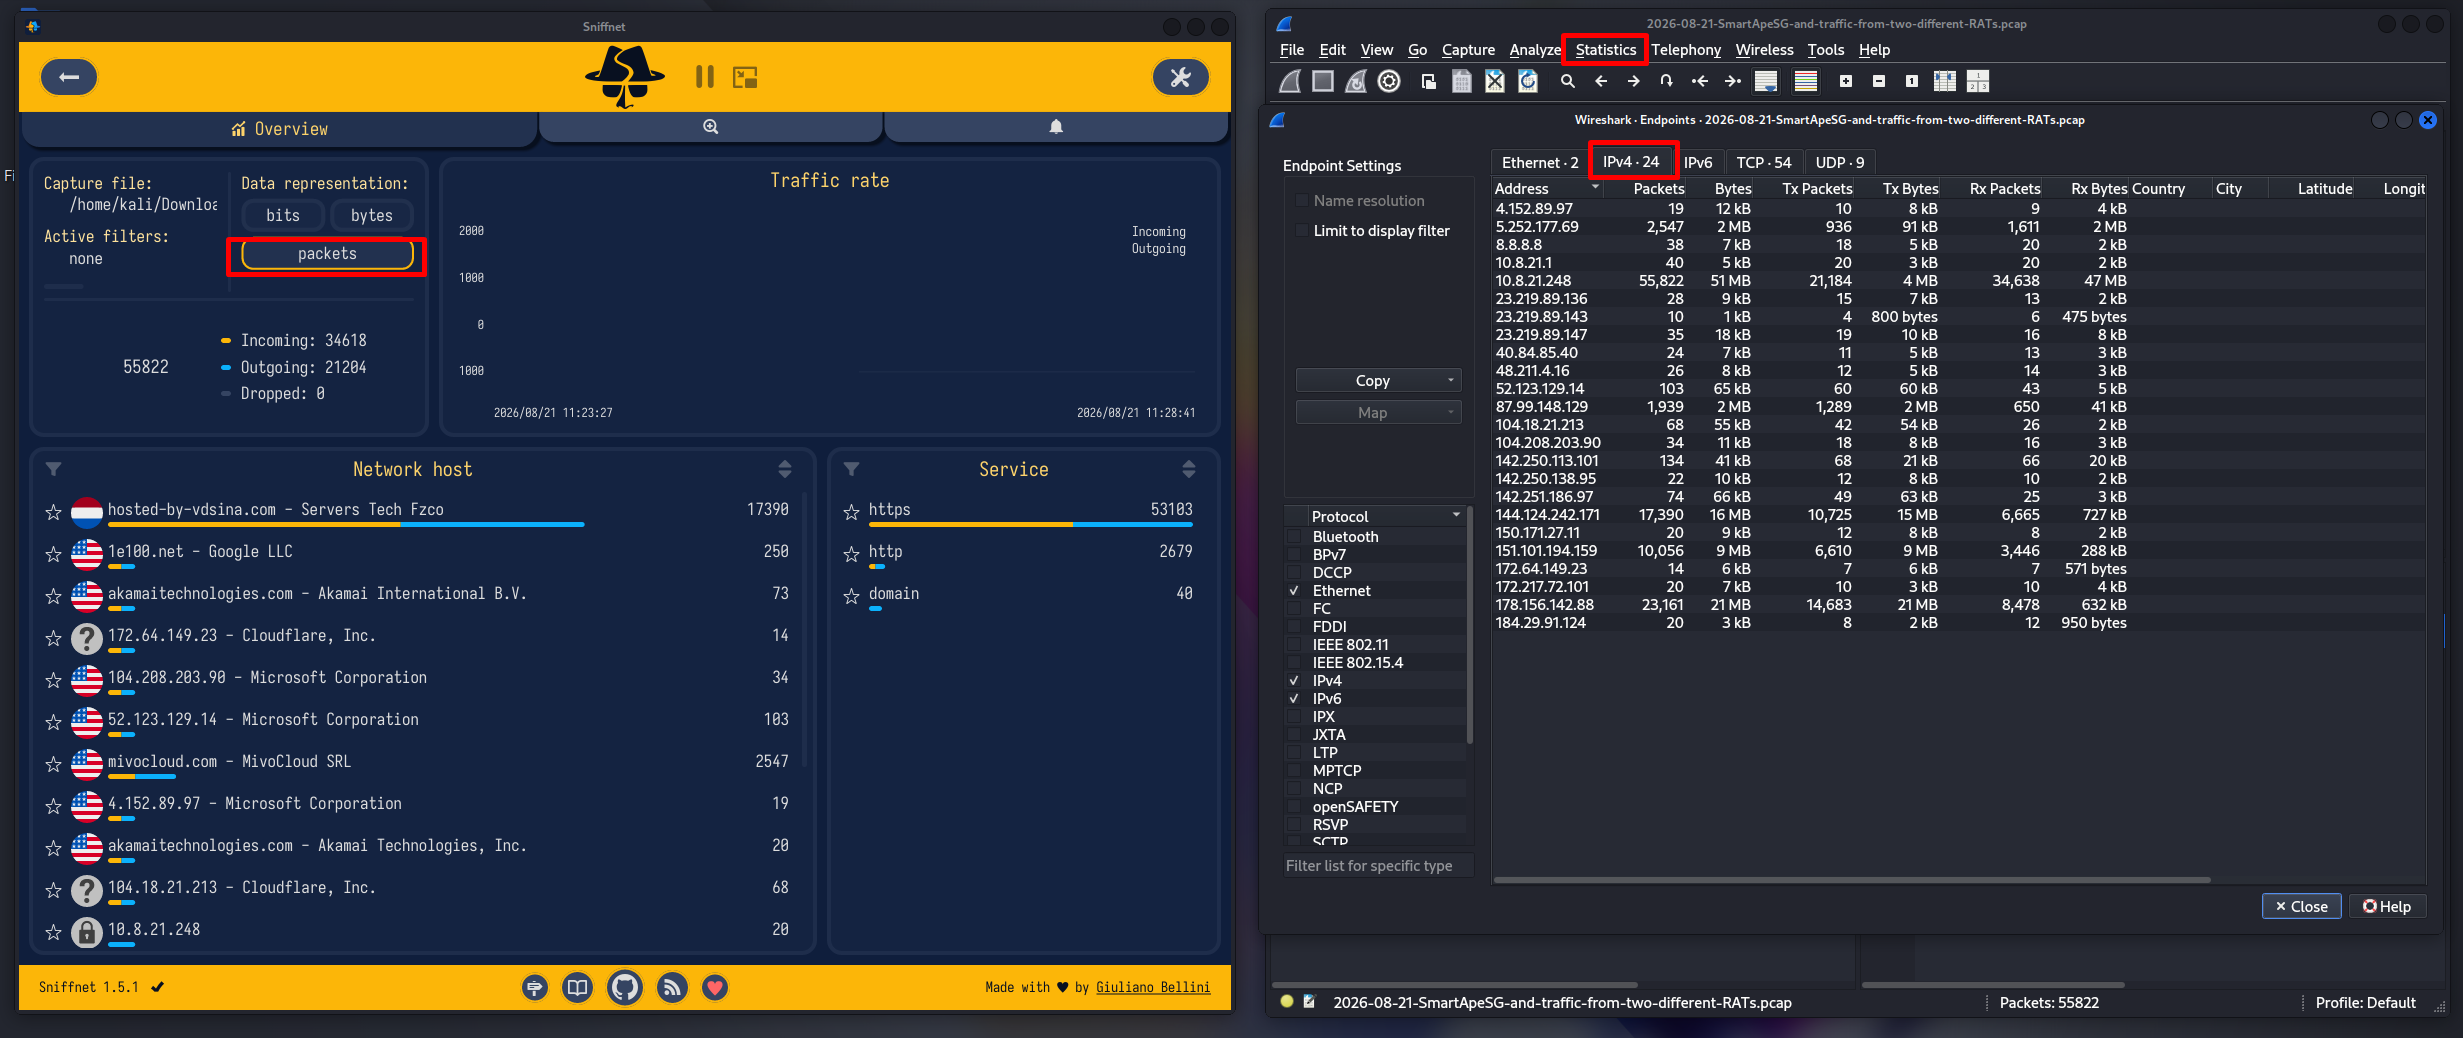
Task: Zoom in Wireshark main window text
Action: click(1846, 82)
